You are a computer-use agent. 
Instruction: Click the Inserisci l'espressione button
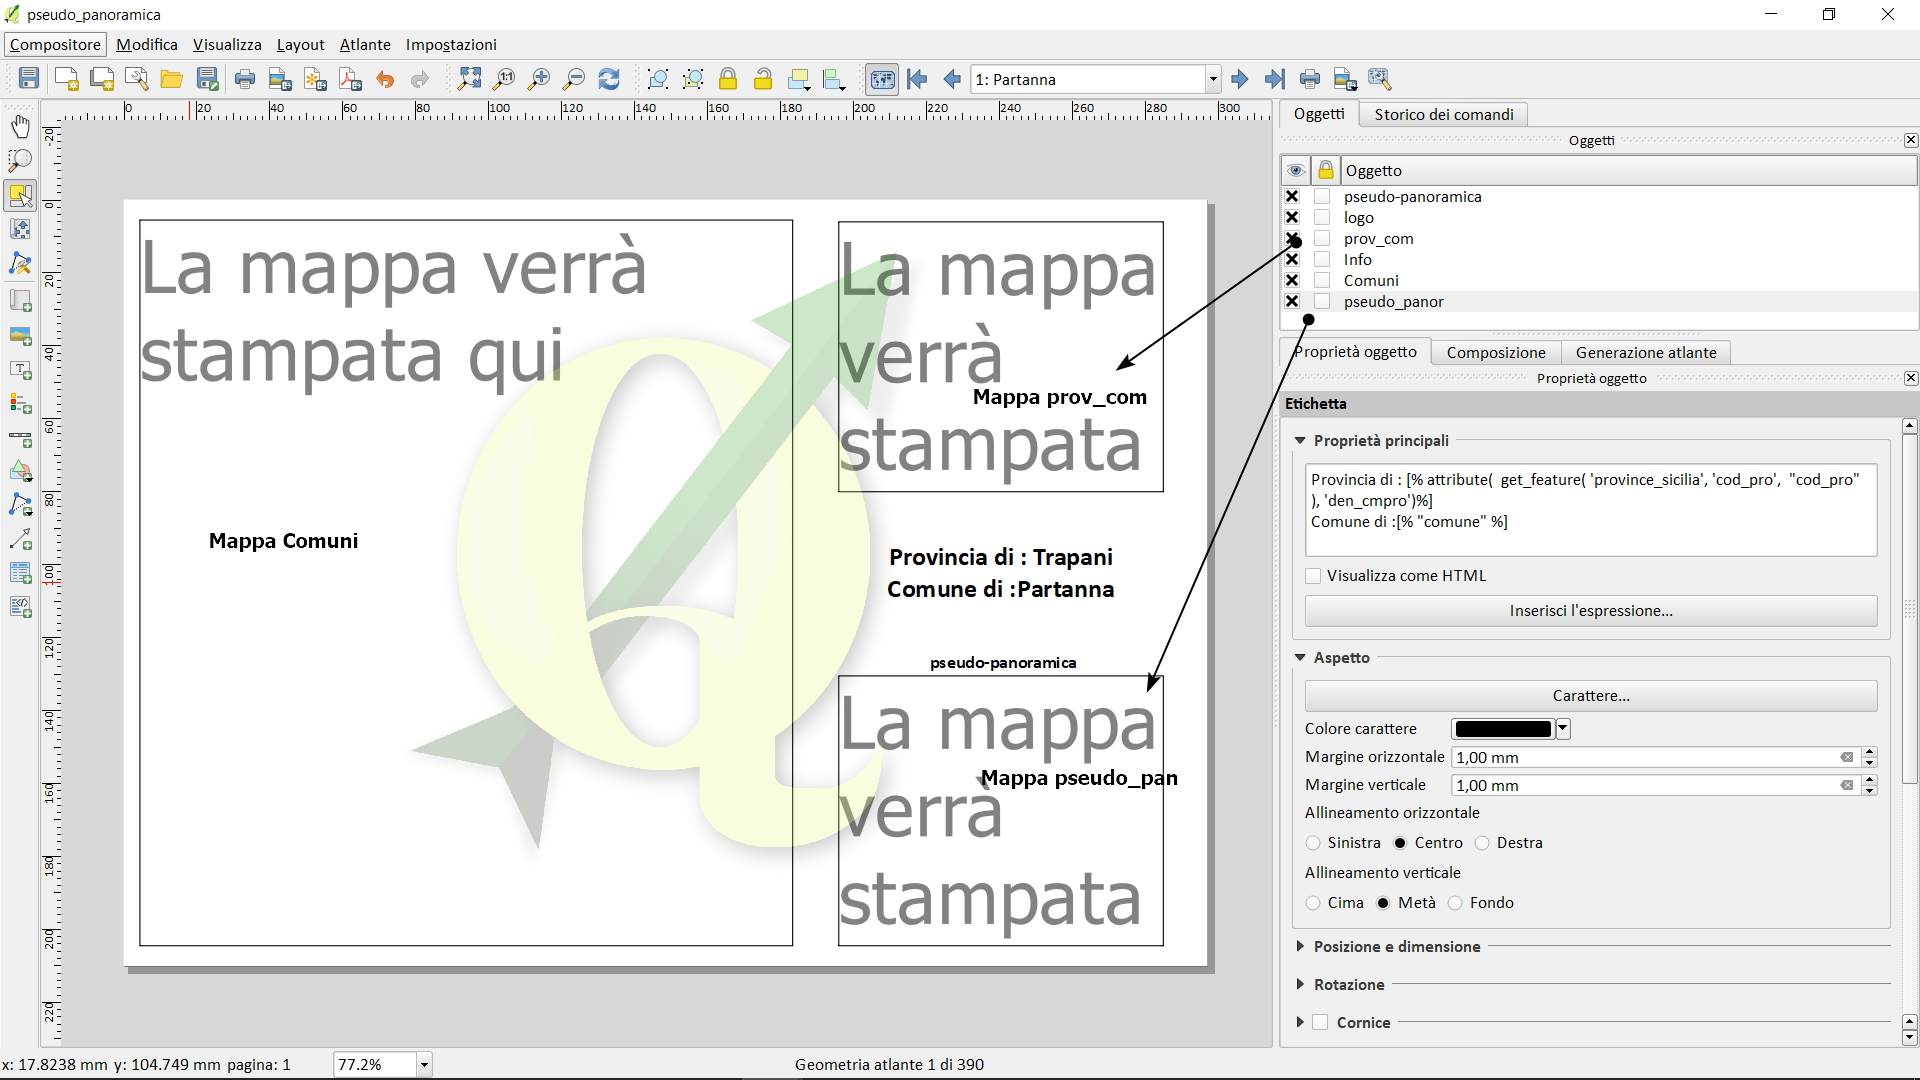click(1590, 611)
